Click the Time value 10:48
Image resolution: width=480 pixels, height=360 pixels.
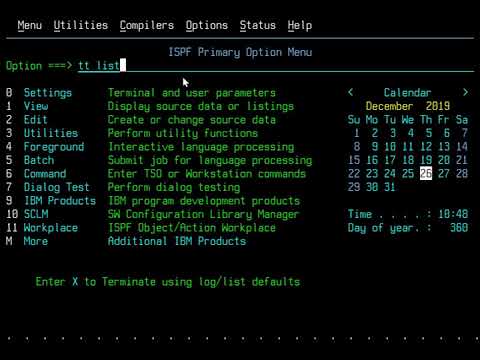click(453, 214)
